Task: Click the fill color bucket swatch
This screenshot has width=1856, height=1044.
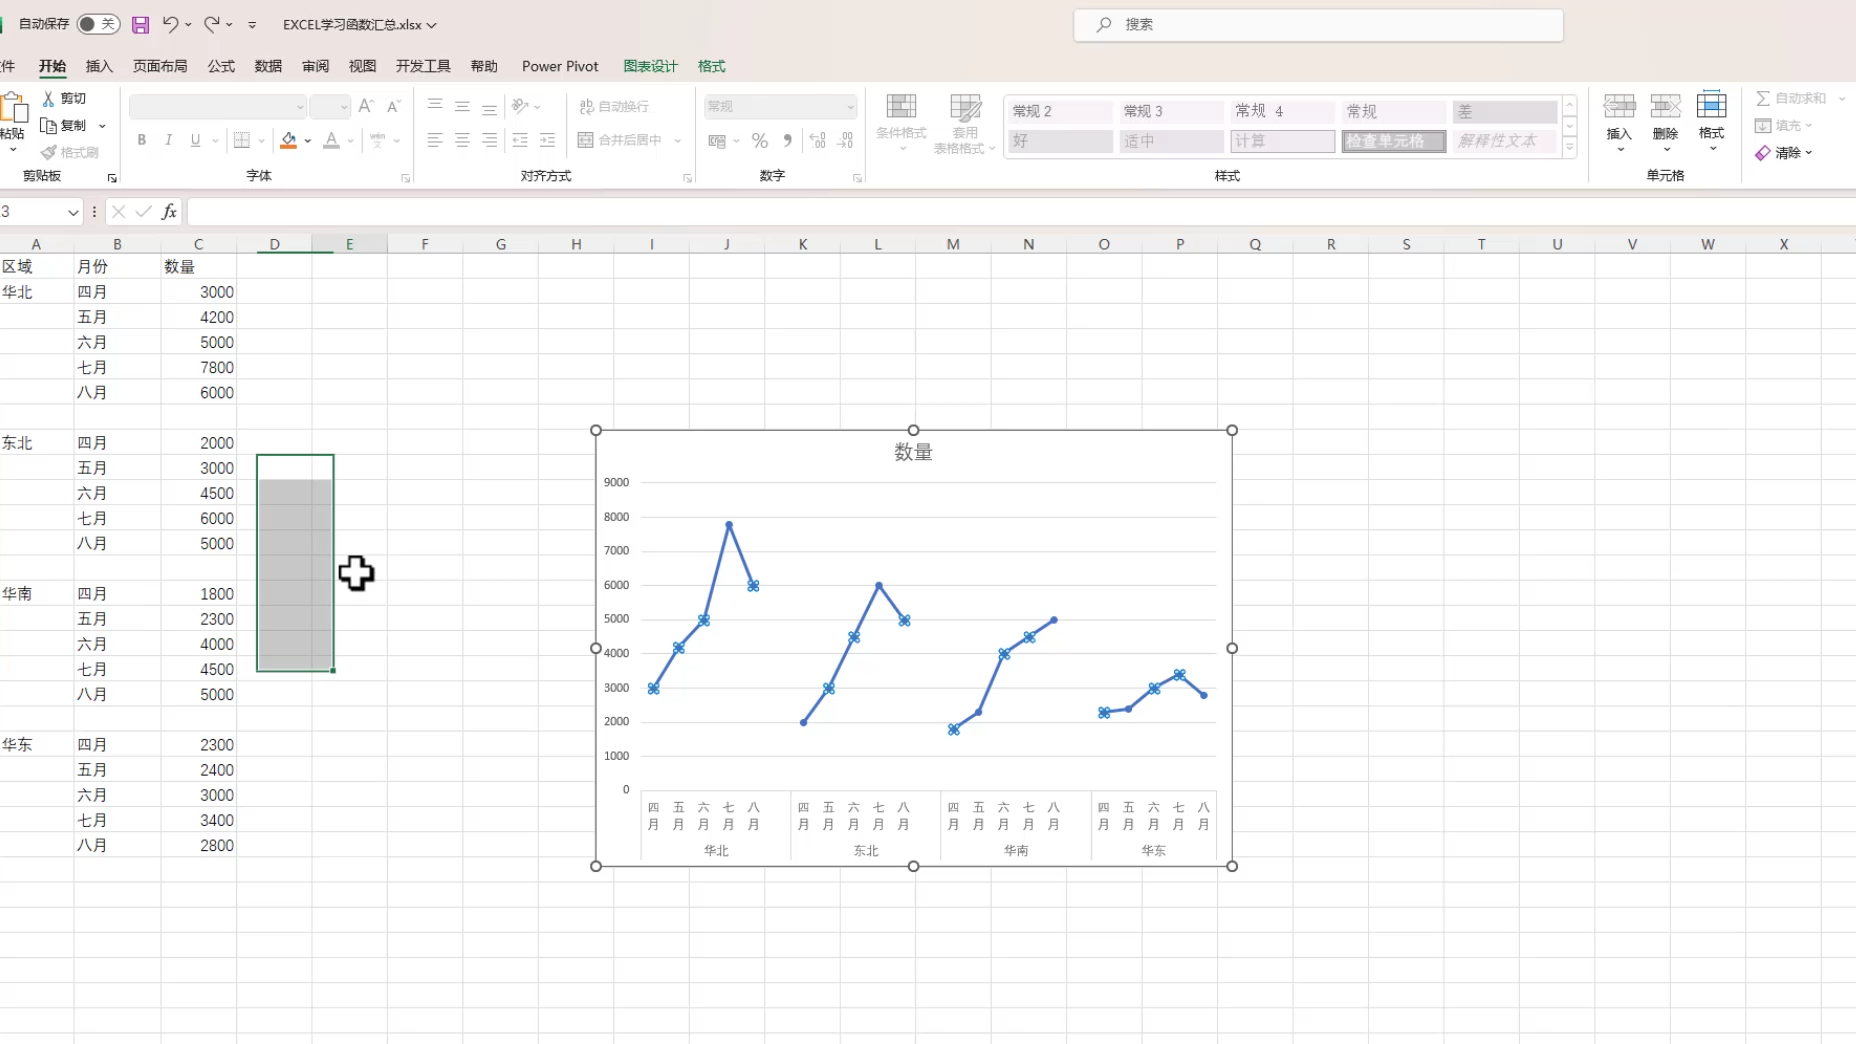Action: (x=288, y=141)
